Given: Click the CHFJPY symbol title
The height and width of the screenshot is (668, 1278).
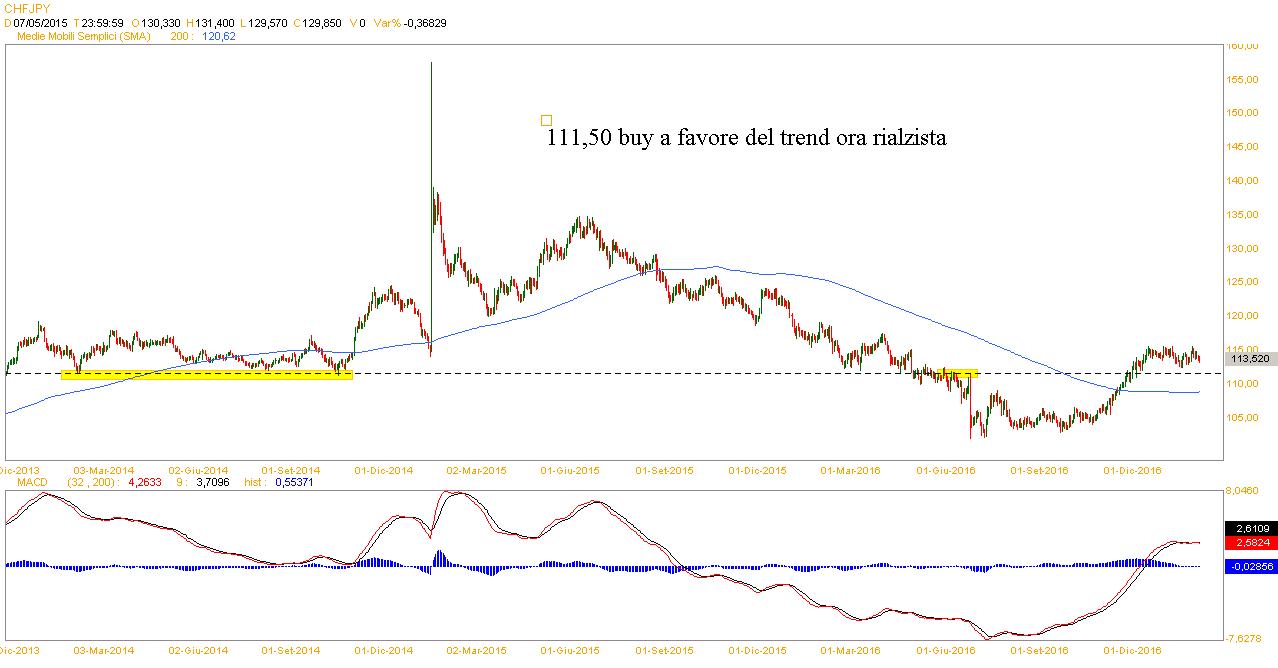Looking at the screenshot, I should (27, 9).
